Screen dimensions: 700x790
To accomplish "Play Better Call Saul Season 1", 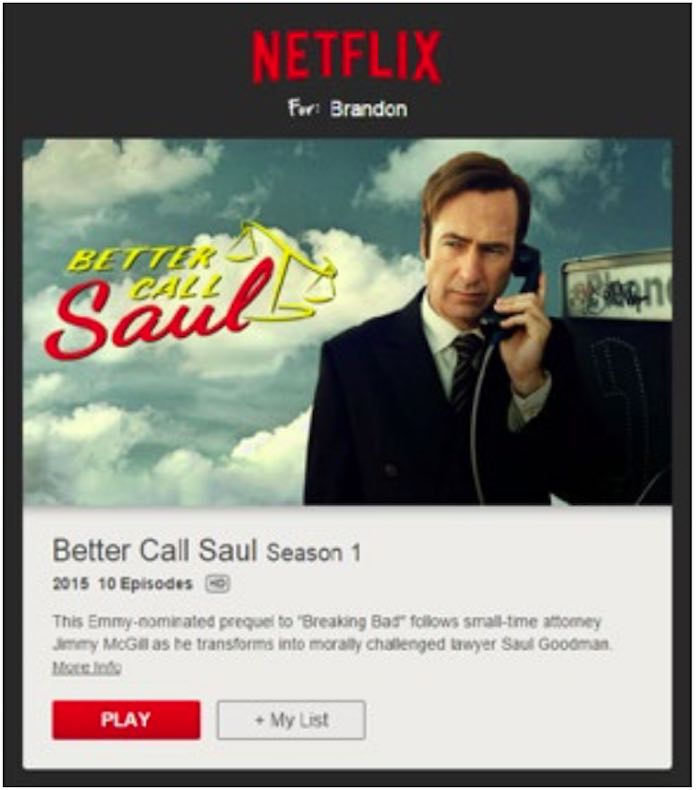I will point(126,720).
